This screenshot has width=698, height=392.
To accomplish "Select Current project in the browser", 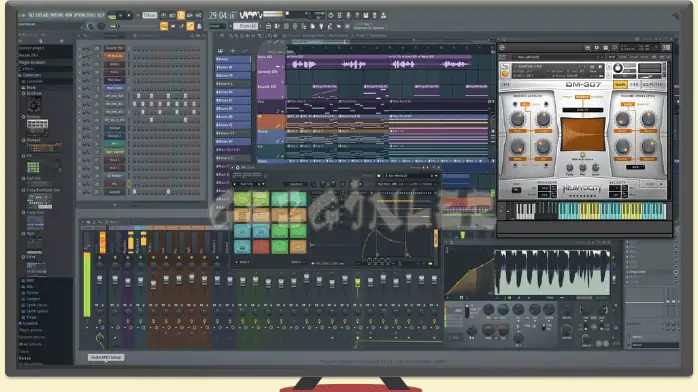I will tap(32, 48).
